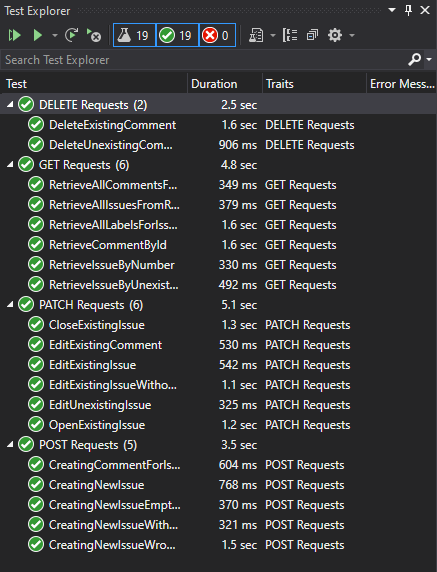Click the passed icon of DELETE Requests group

(x=26, y=105)
